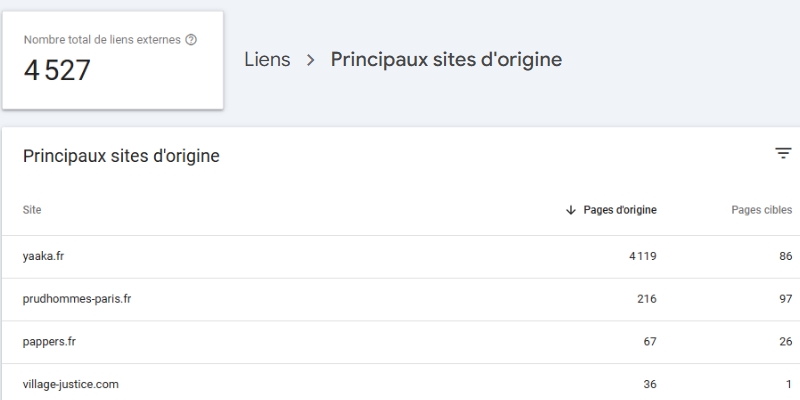Click the breadcrumb chevron after Liens
The height and width of the screenshot is (400, 800).
pyautogui.click(x=310, y=60)
